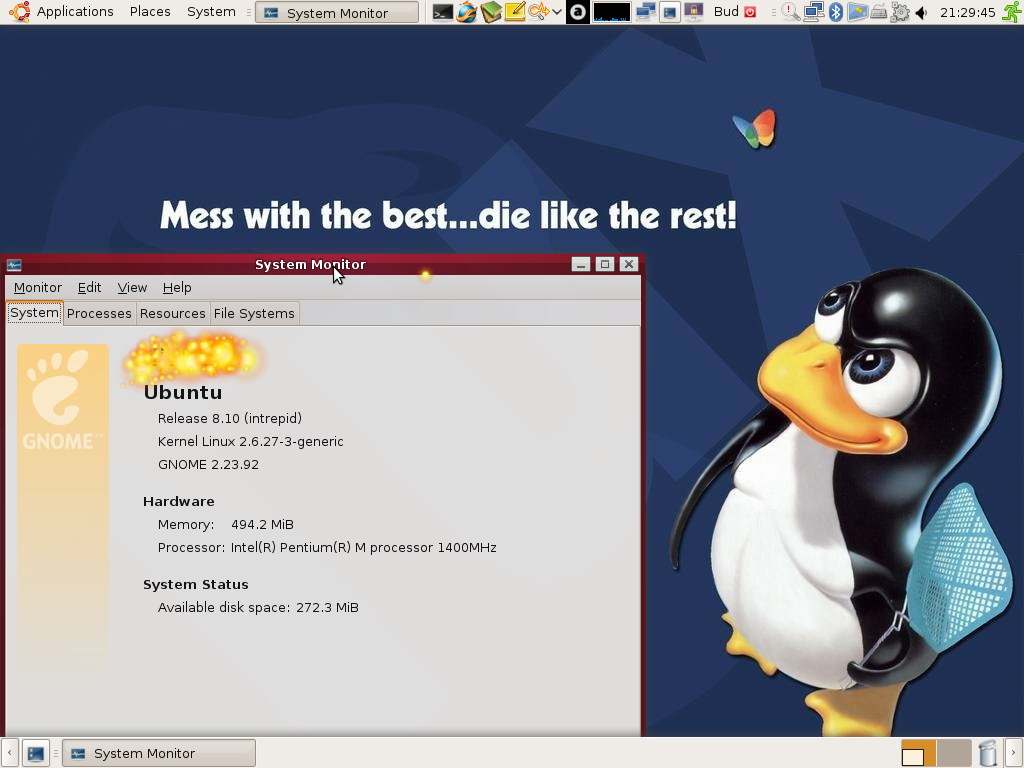
Task: Click 'Kernel Linux 2.6.27-3-generic' text
Action: [250, 441]
